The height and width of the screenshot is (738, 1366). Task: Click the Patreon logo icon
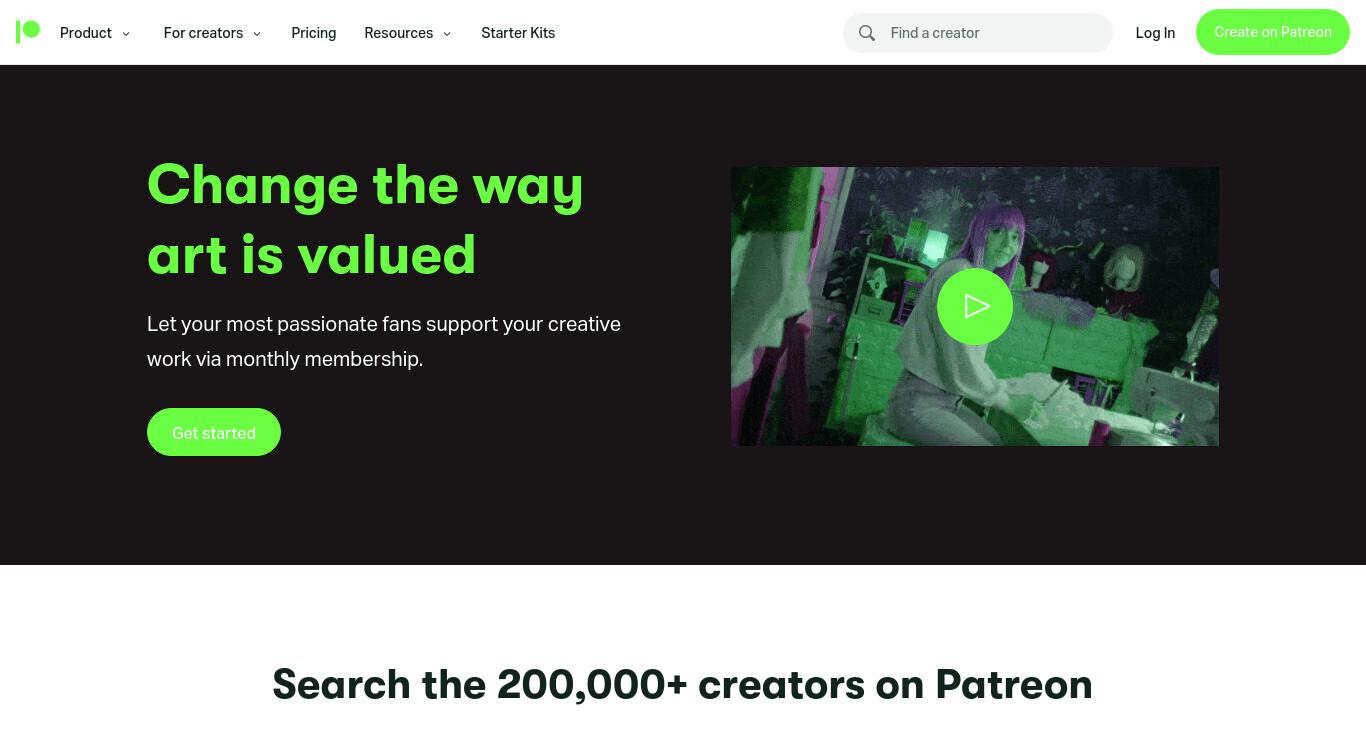[28, 32]
